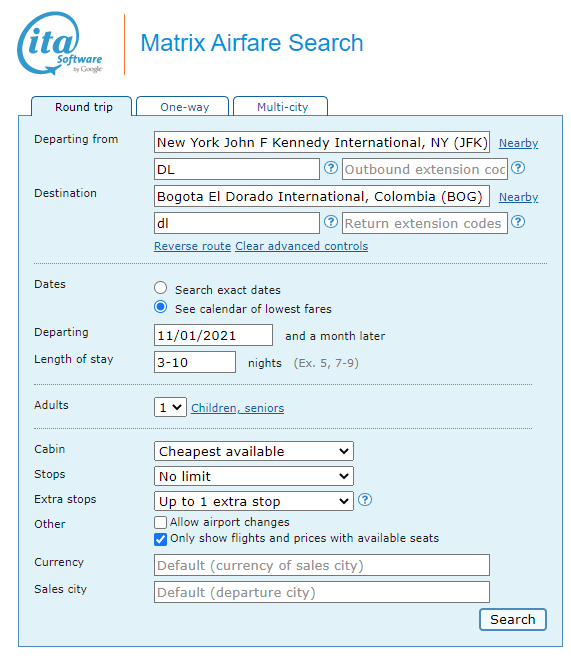
Task: Click the Reverse route link
Action: coord(192,246)
